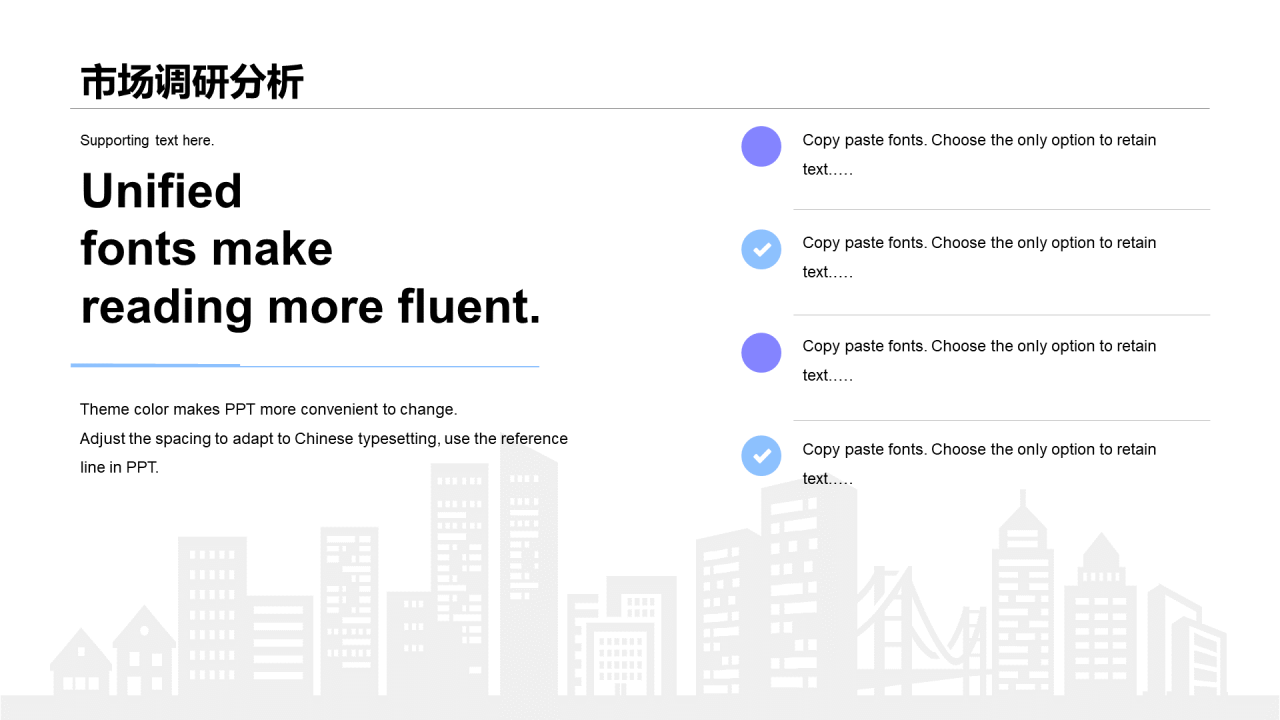This screenshot has height=720, width=1280.
Task: Click the upper blue checkmark circle icon
Action: pyautogui.click(x=761, y=249)
